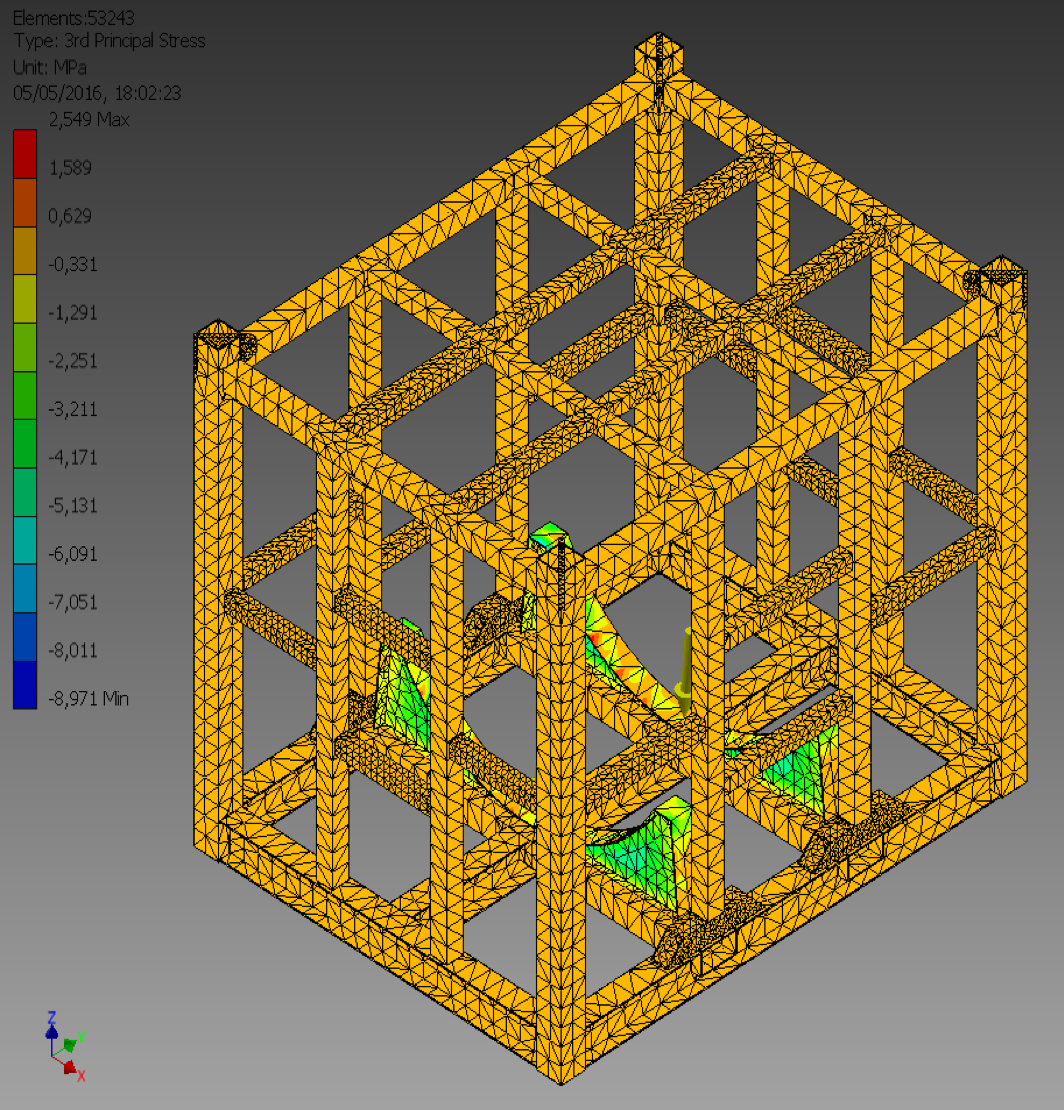Click the blue Z axis arrow of triad
Viewport: 1064px width, 1110px height.
pos(52,1024)
